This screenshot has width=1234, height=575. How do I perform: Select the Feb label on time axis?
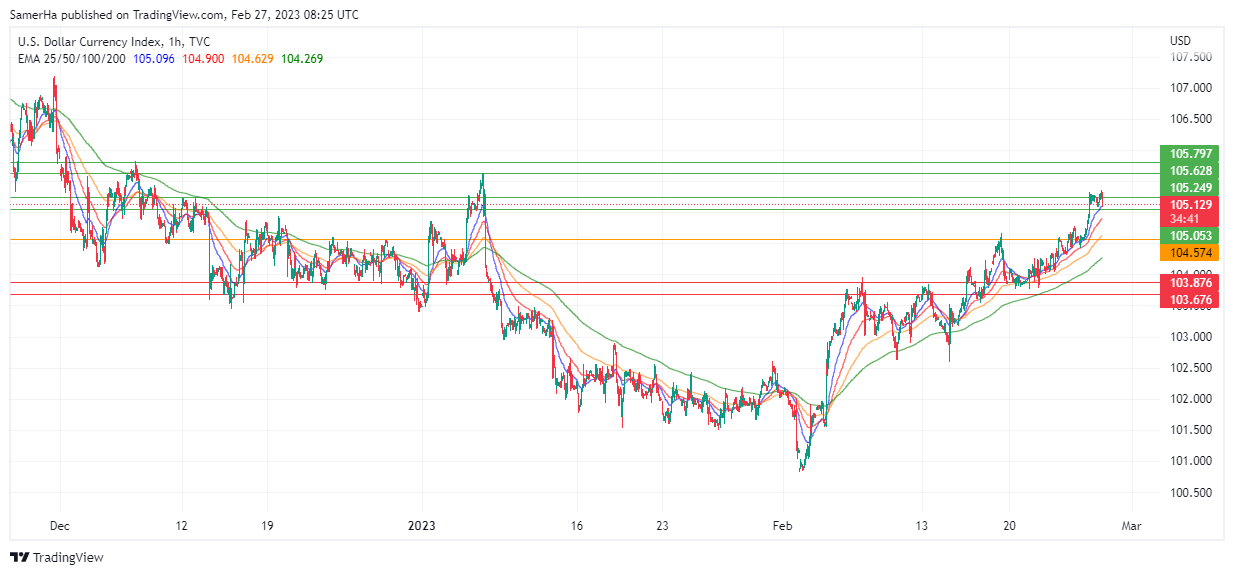tap(783, 524)
